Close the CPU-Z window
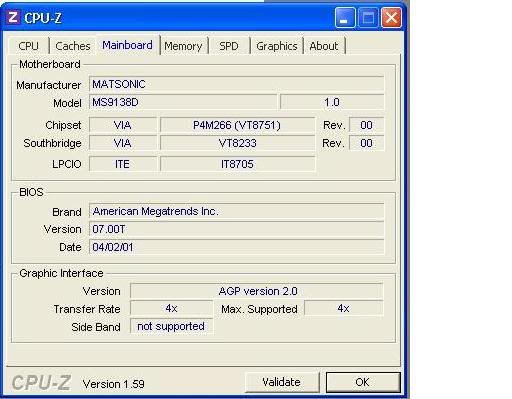 pos(391,18)
